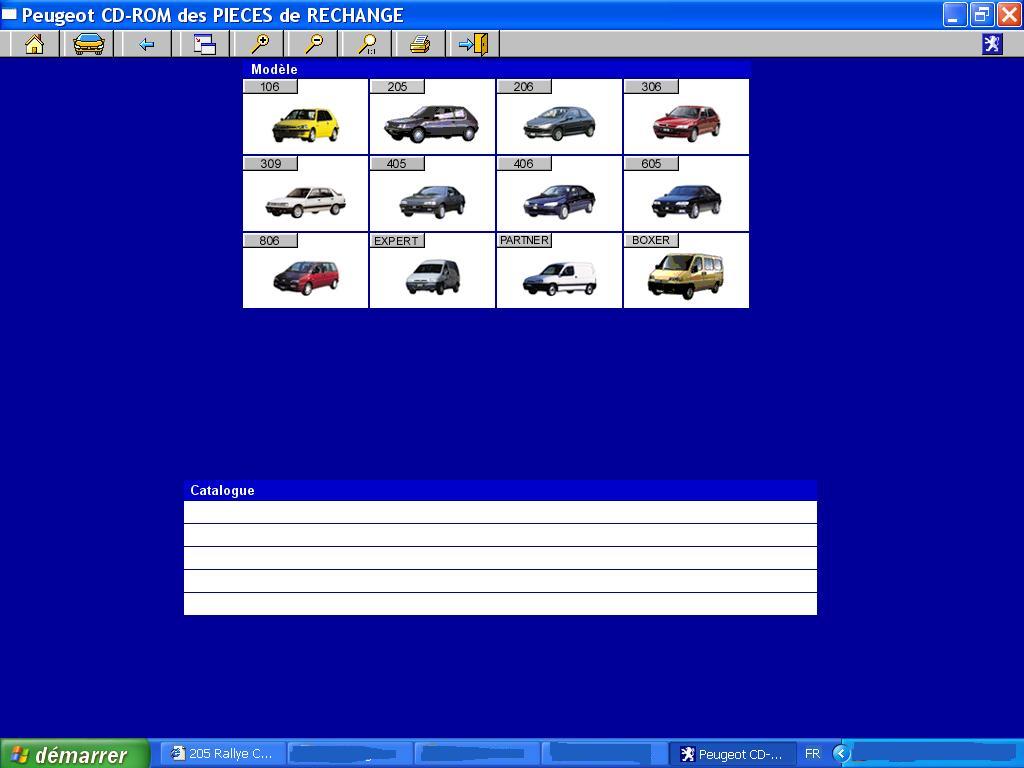The image size is (1024, 768).
Task: Choose the dark 605 sedan picture
Action: pyautogui.click(x=686, y=201)
